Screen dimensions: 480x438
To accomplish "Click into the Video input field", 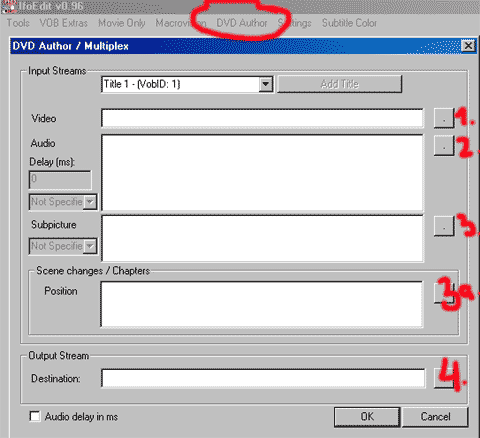I will 262,118.
